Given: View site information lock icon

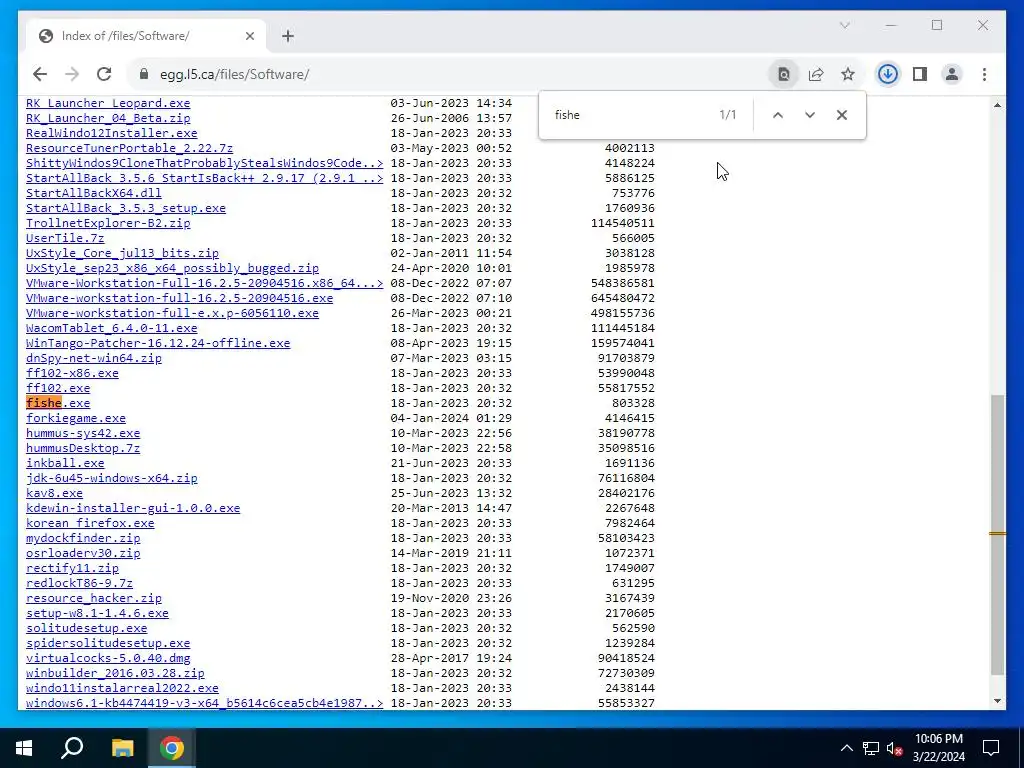Looking at the screenshot, I should (x=144, y=74).
